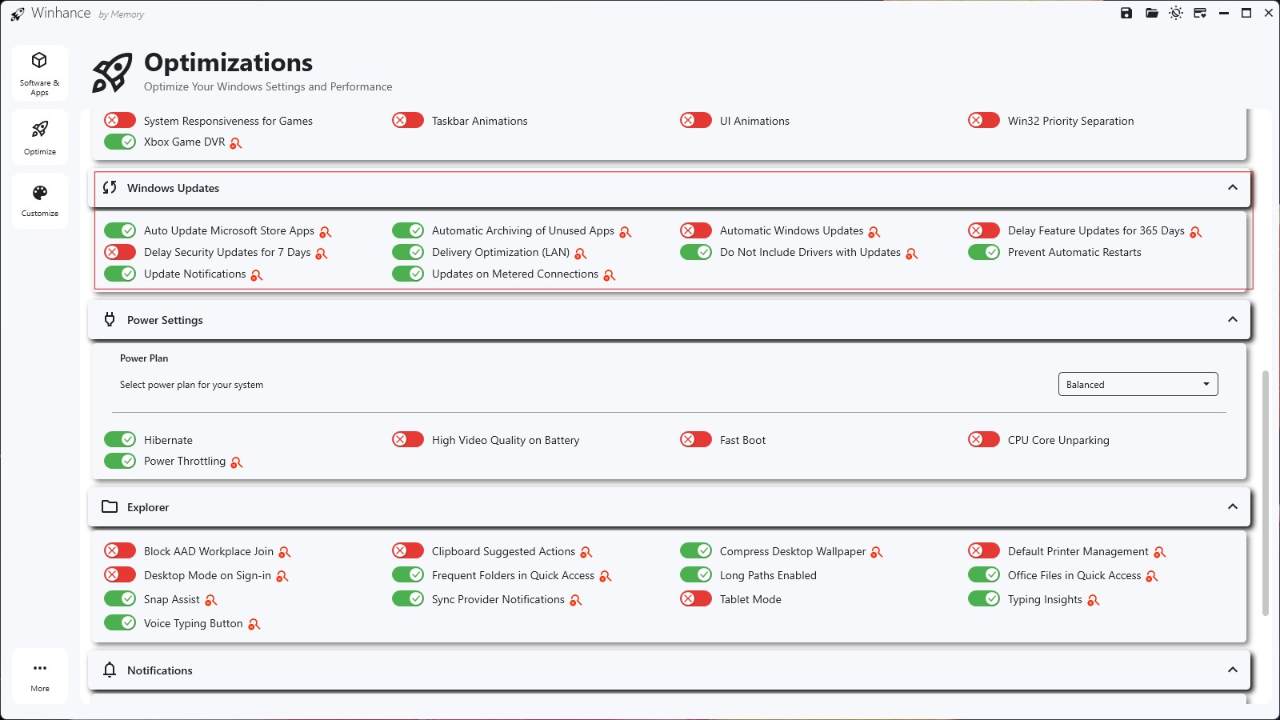
Task: Collapse the Windows Updates section chevron
Action: coord(1232,188)
